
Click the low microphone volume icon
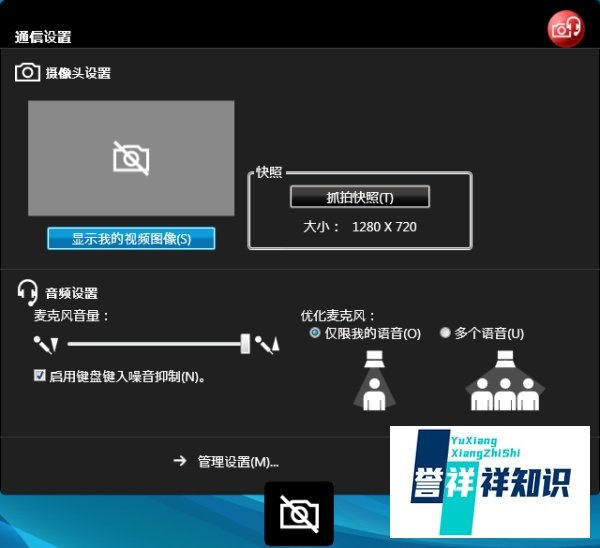pos(46,345)
